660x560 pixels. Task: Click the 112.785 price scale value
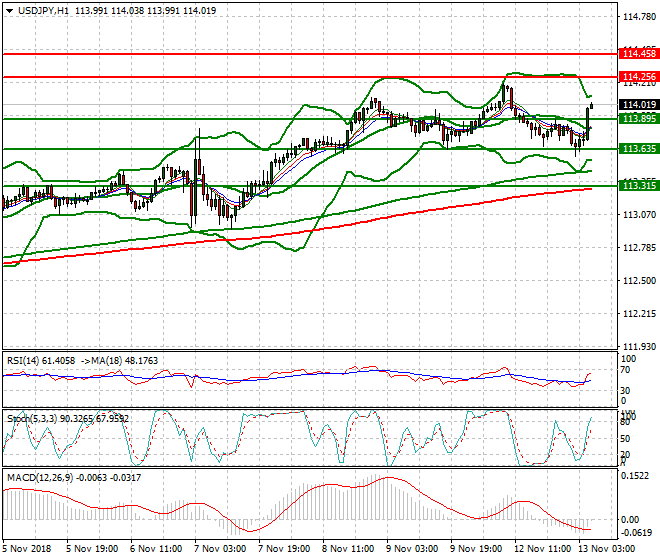[x=639, y=248]
